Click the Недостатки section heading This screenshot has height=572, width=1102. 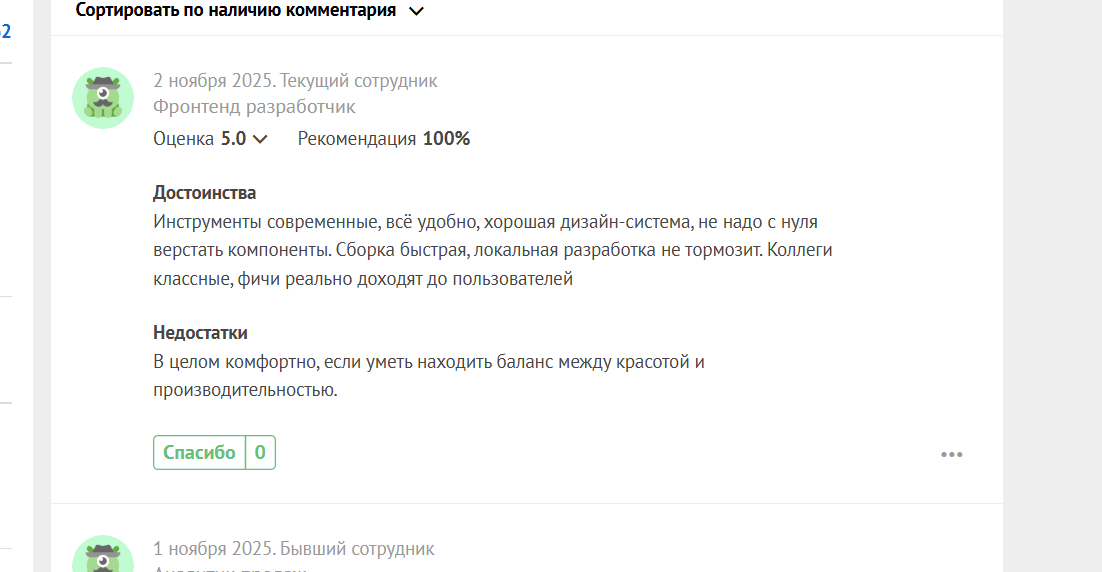tap(200, 333)
